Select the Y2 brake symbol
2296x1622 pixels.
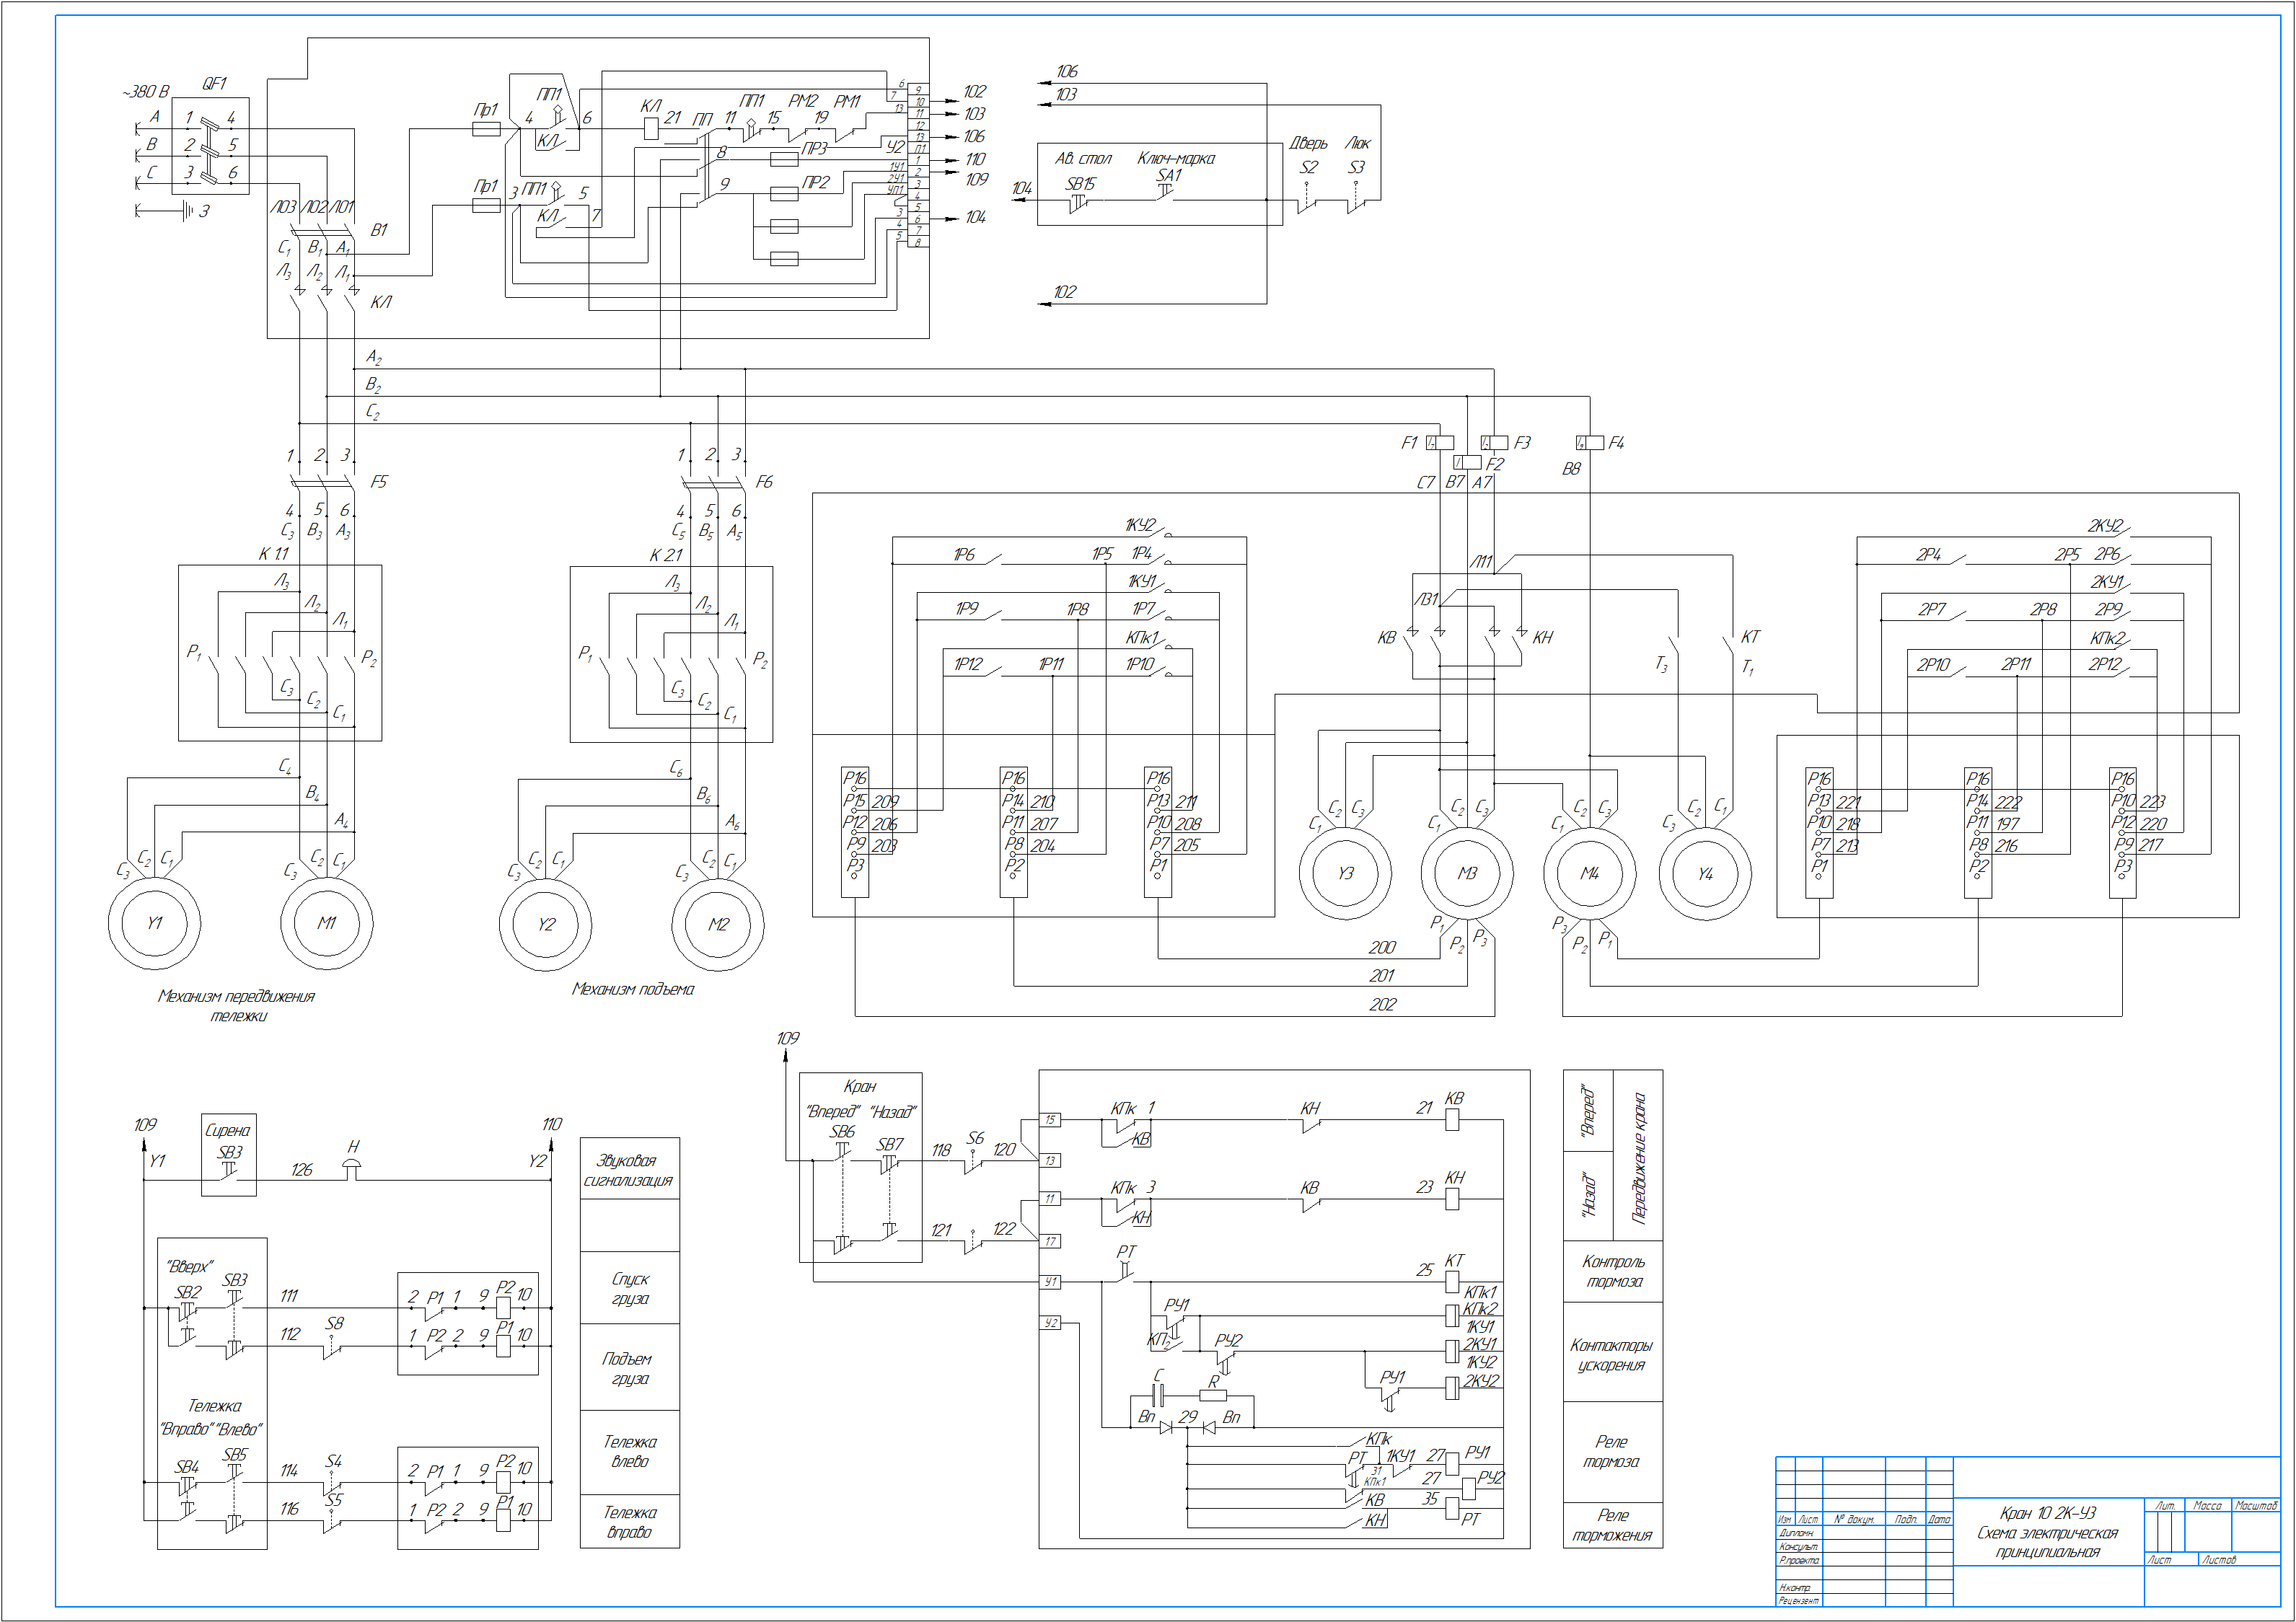click(545, 924)
